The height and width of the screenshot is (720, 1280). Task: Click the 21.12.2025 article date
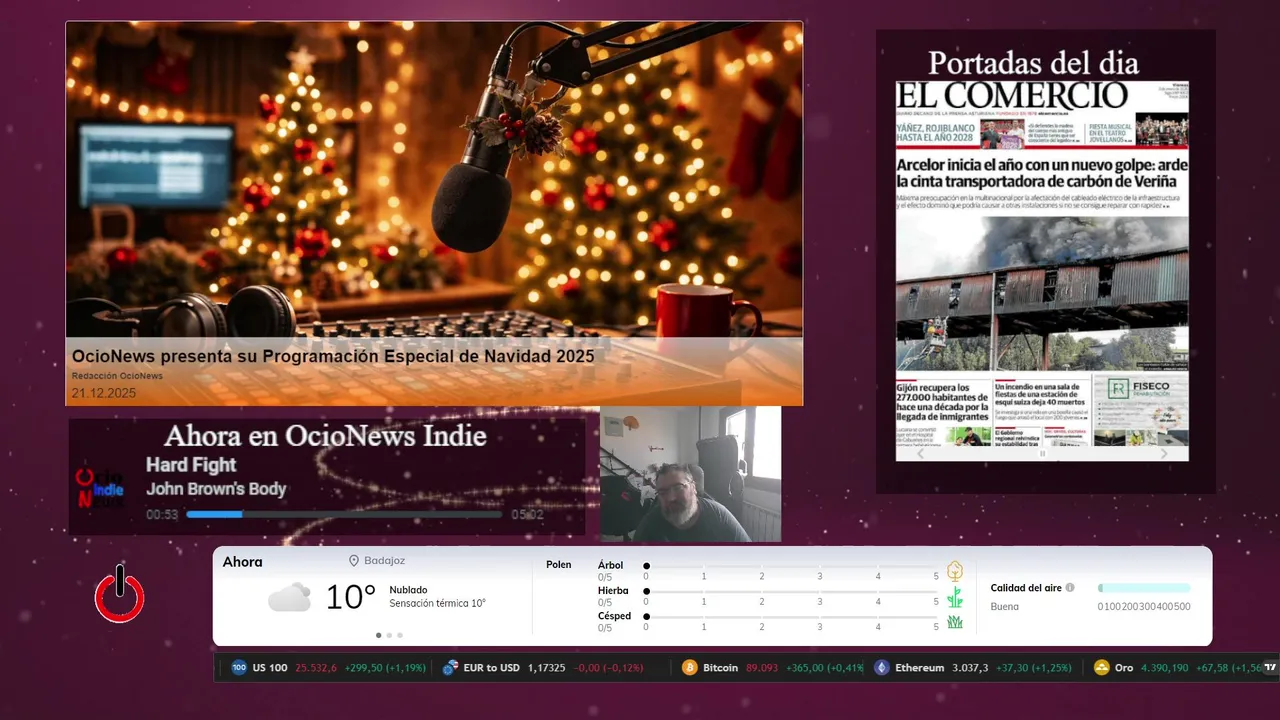(104, 393)
